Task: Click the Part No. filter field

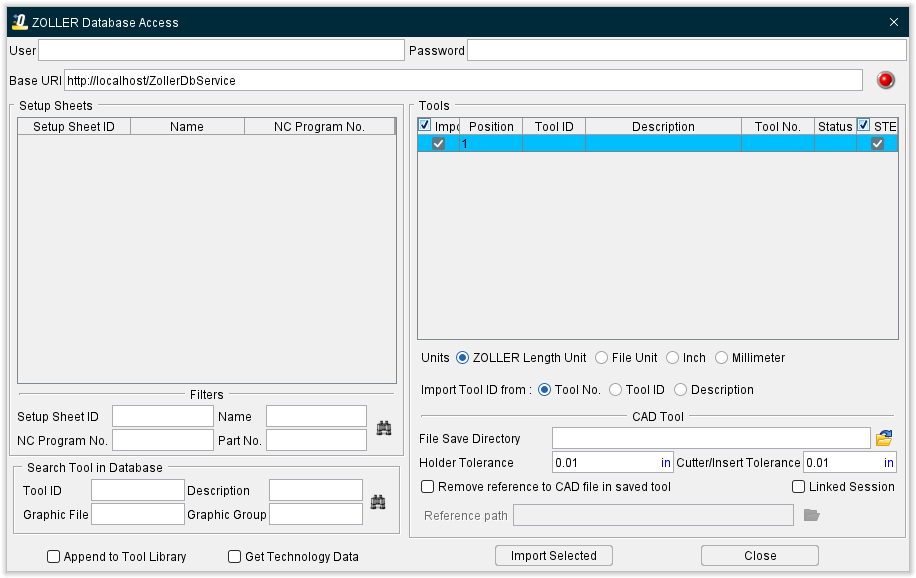Action: 317,440
